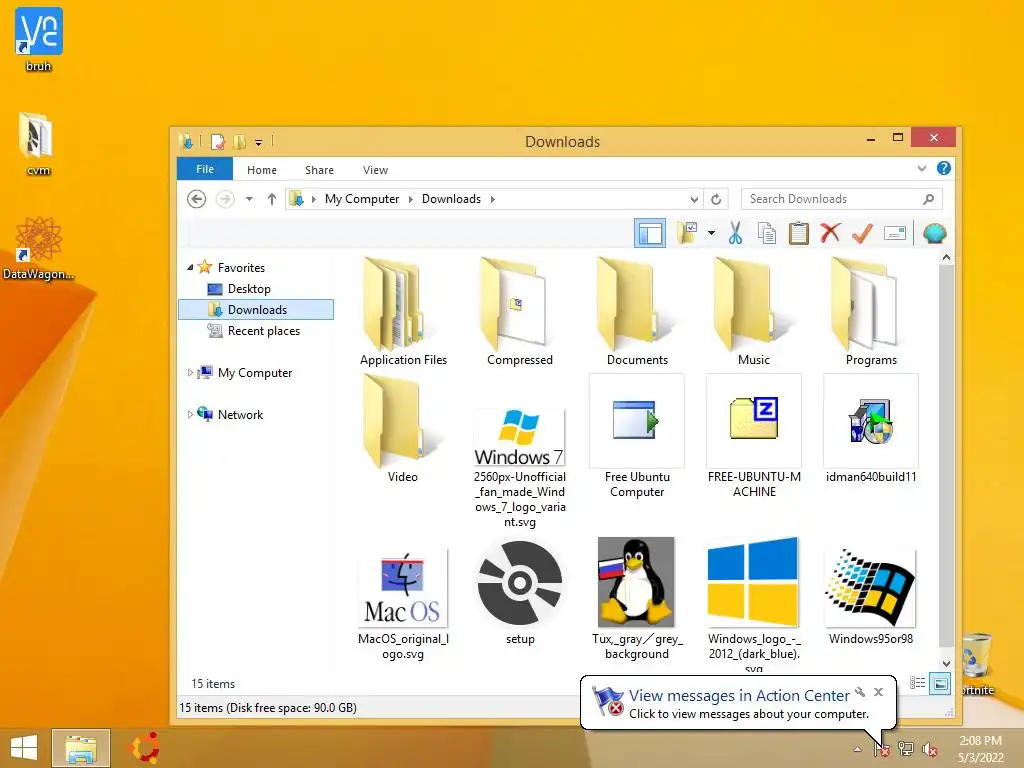Select the Music folder
Viewport: 1024px width, 768px height.
tap(754, 312)
